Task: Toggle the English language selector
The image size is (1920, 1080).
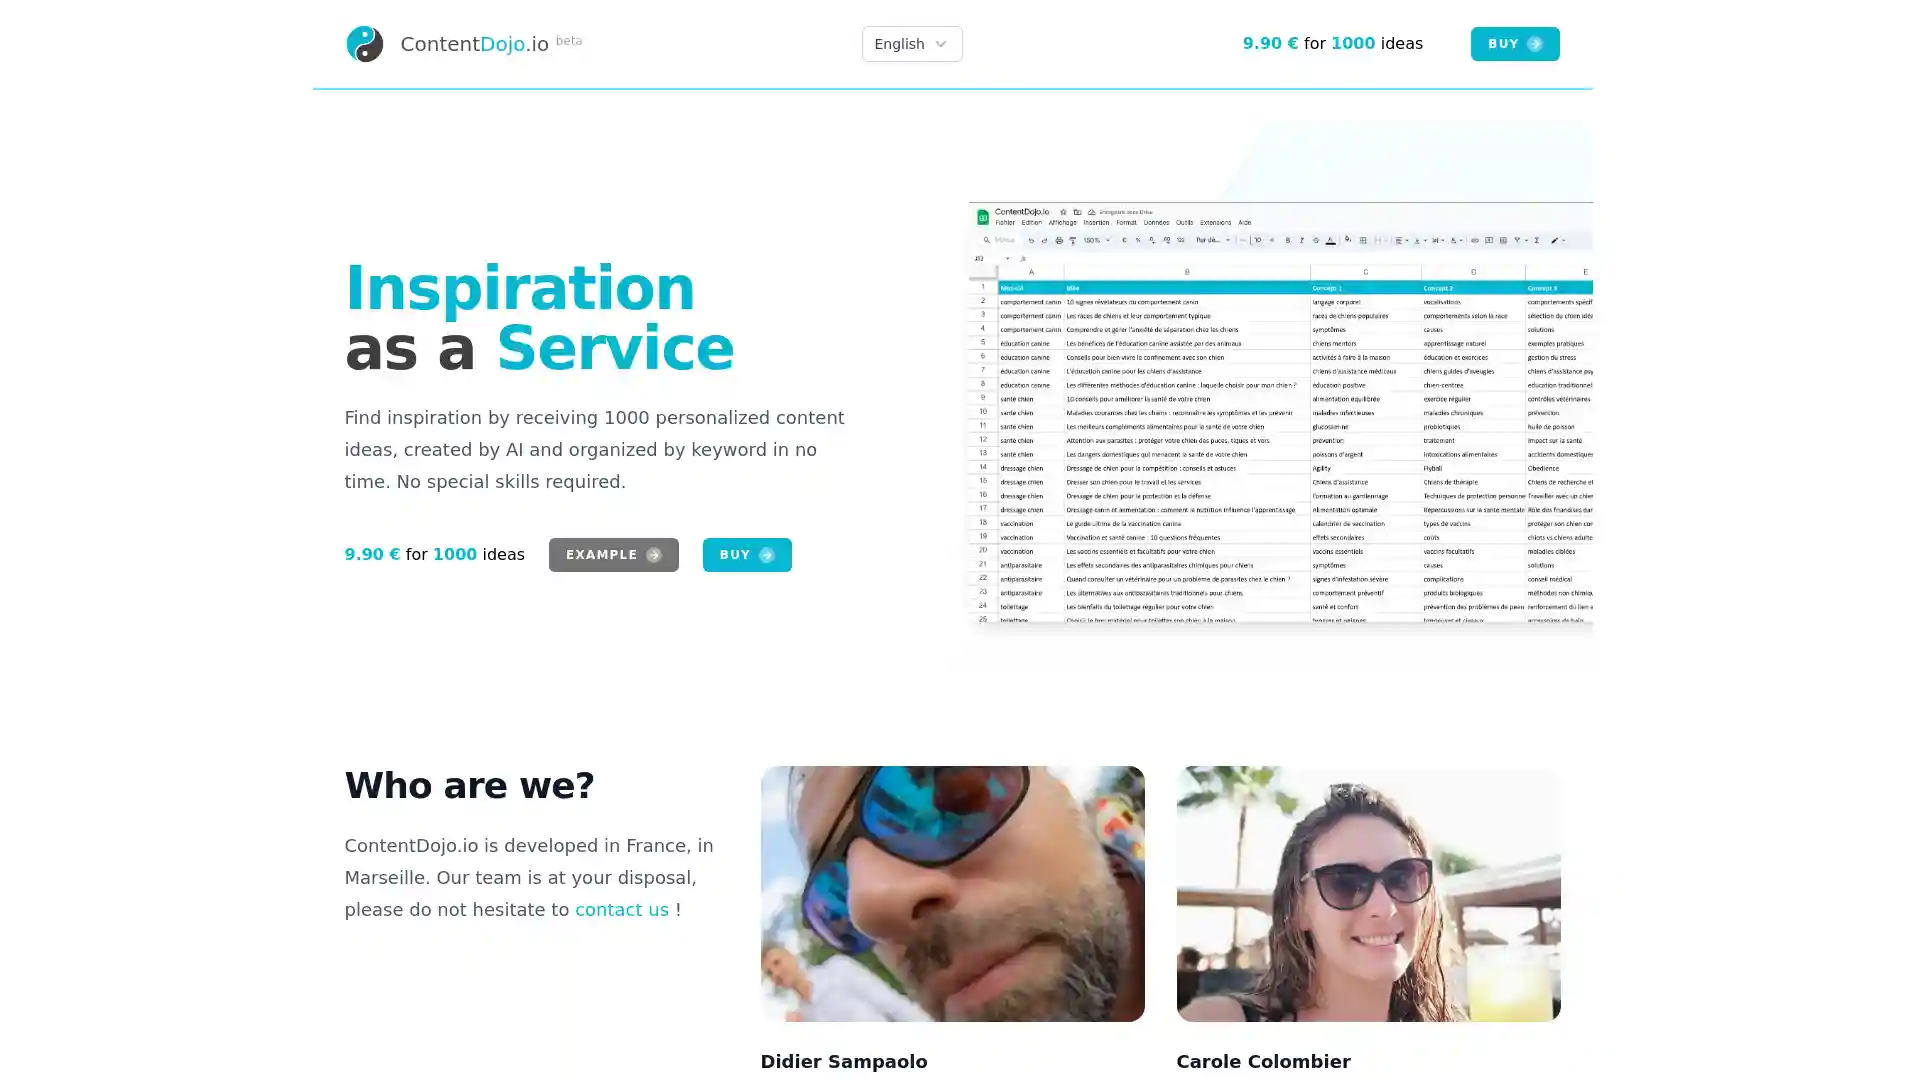Action: [x=911, y=44]
